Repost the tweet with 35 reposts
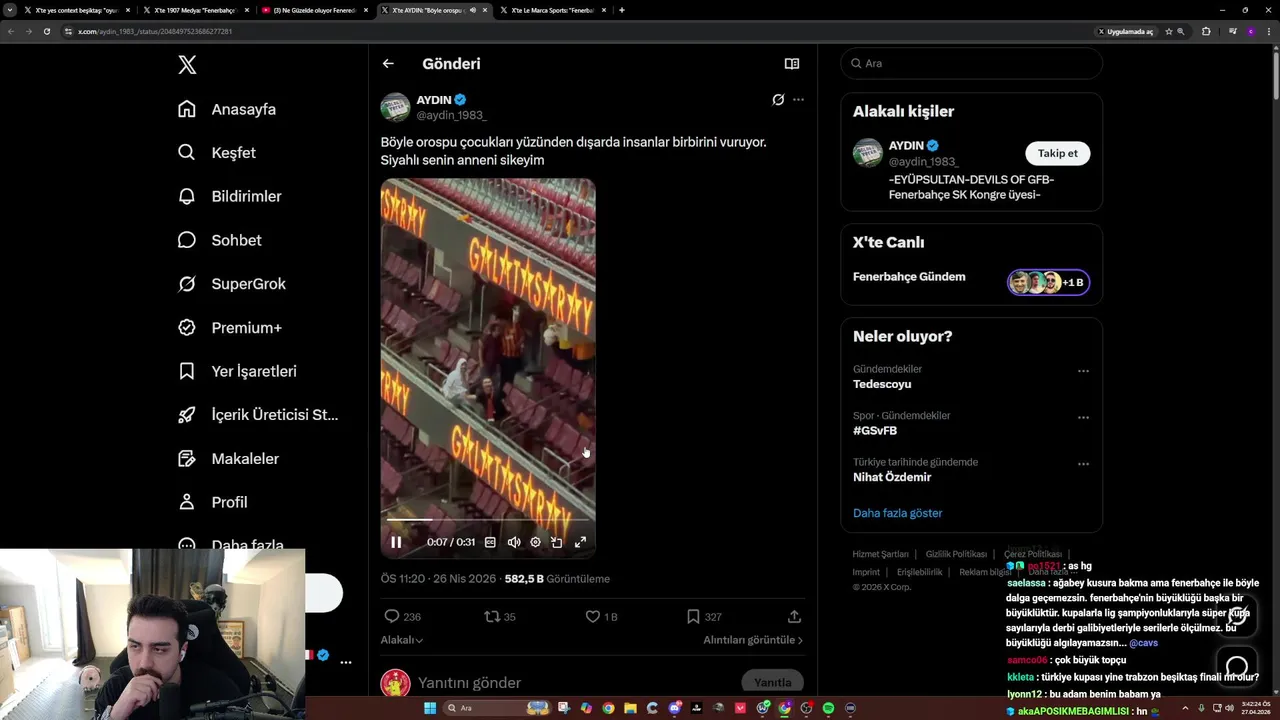The width and height of the screenshot is (1280, 720). click(x=500, y=617)
